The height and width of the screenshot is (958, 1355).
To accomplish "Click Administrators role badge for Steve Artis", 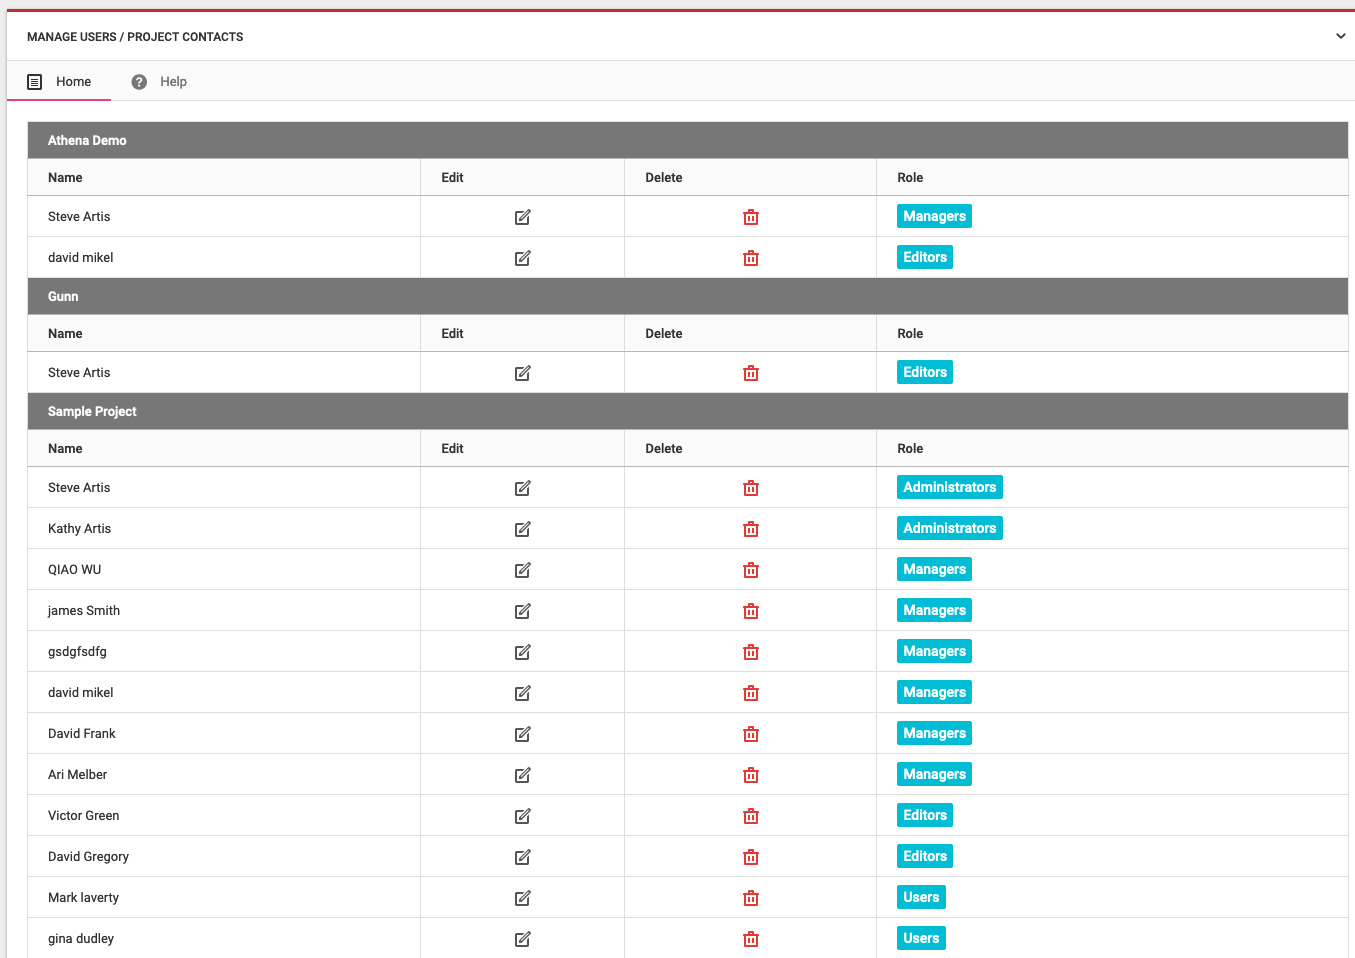I will tap(949, 487).
